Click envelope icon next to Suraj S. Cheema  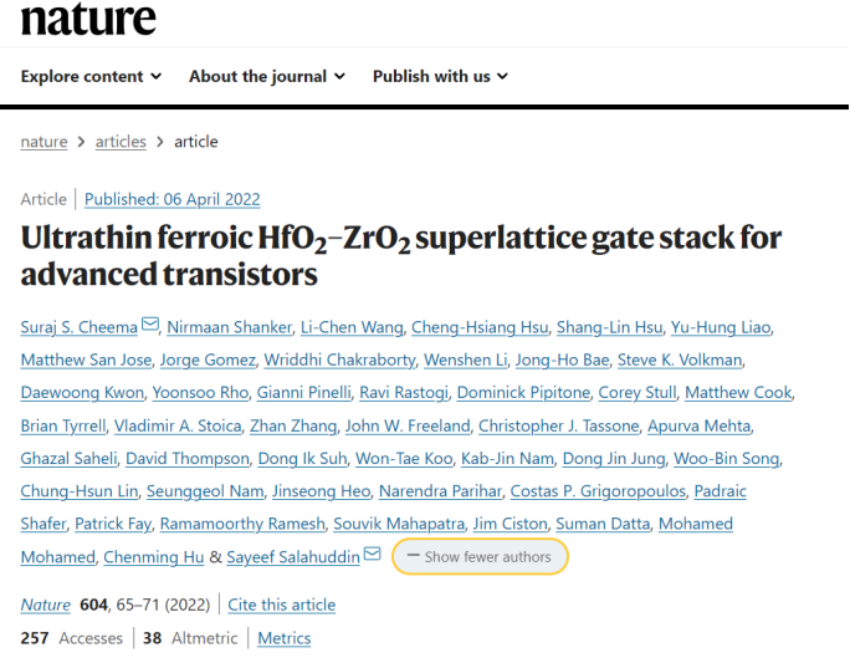150,324
